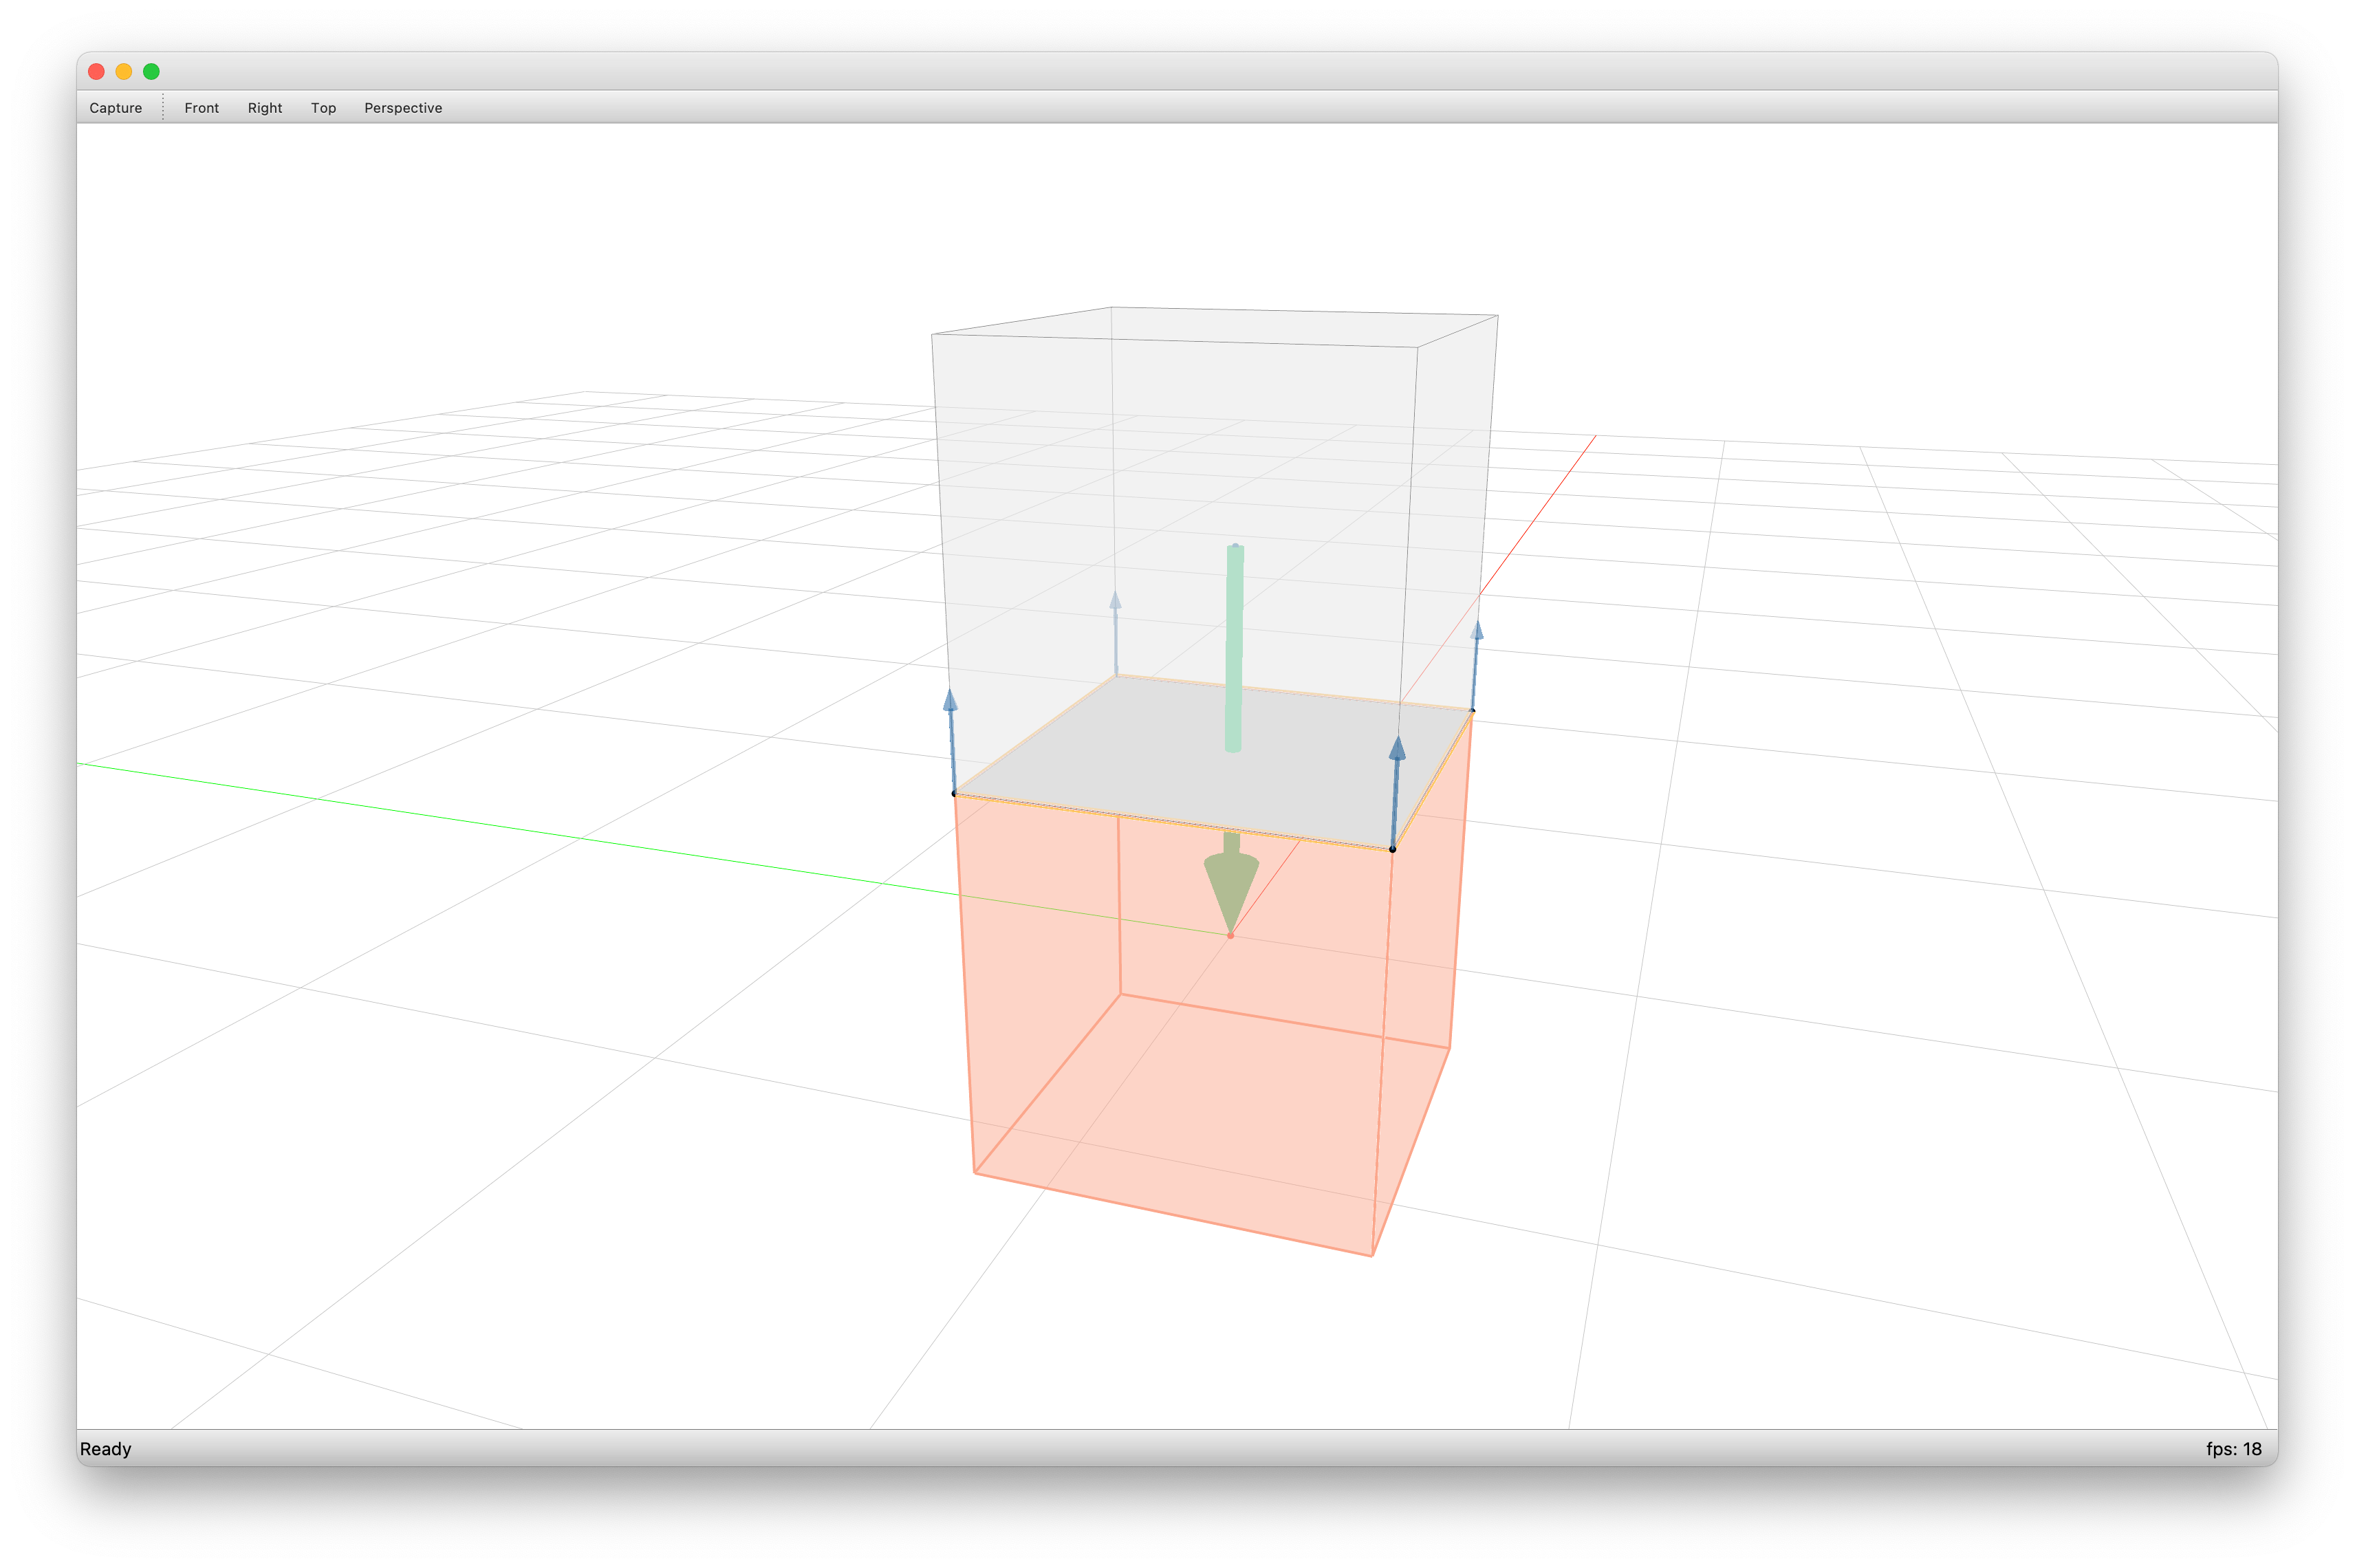The height and width of the screenshot is (1568, 2355).
Task: Click the Capture toolbar button
Action: 115,108
